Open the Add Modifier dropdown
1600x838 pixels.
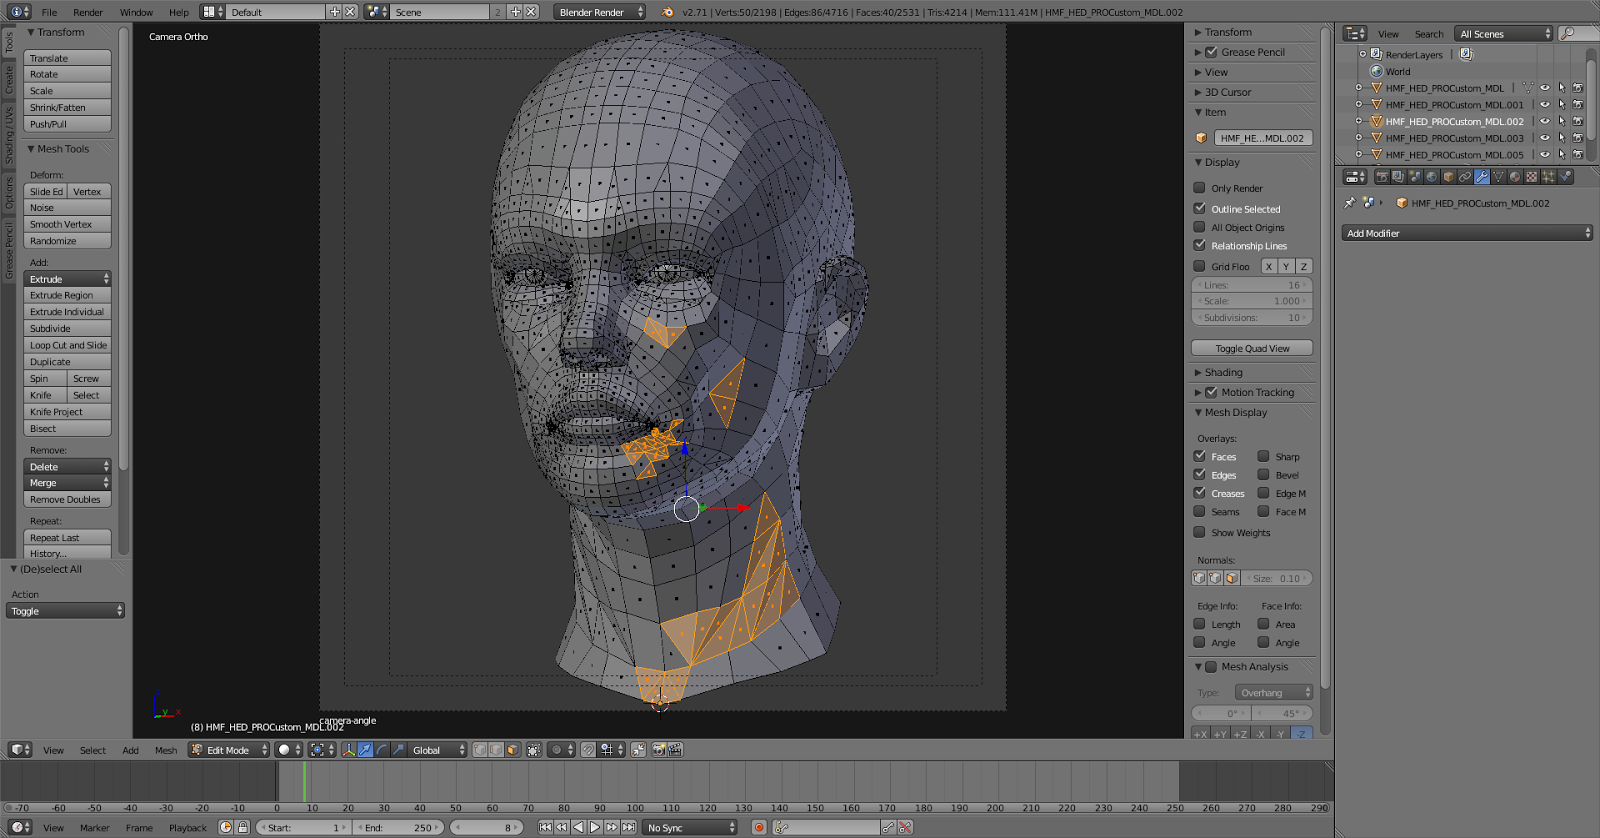(1466, 233)
